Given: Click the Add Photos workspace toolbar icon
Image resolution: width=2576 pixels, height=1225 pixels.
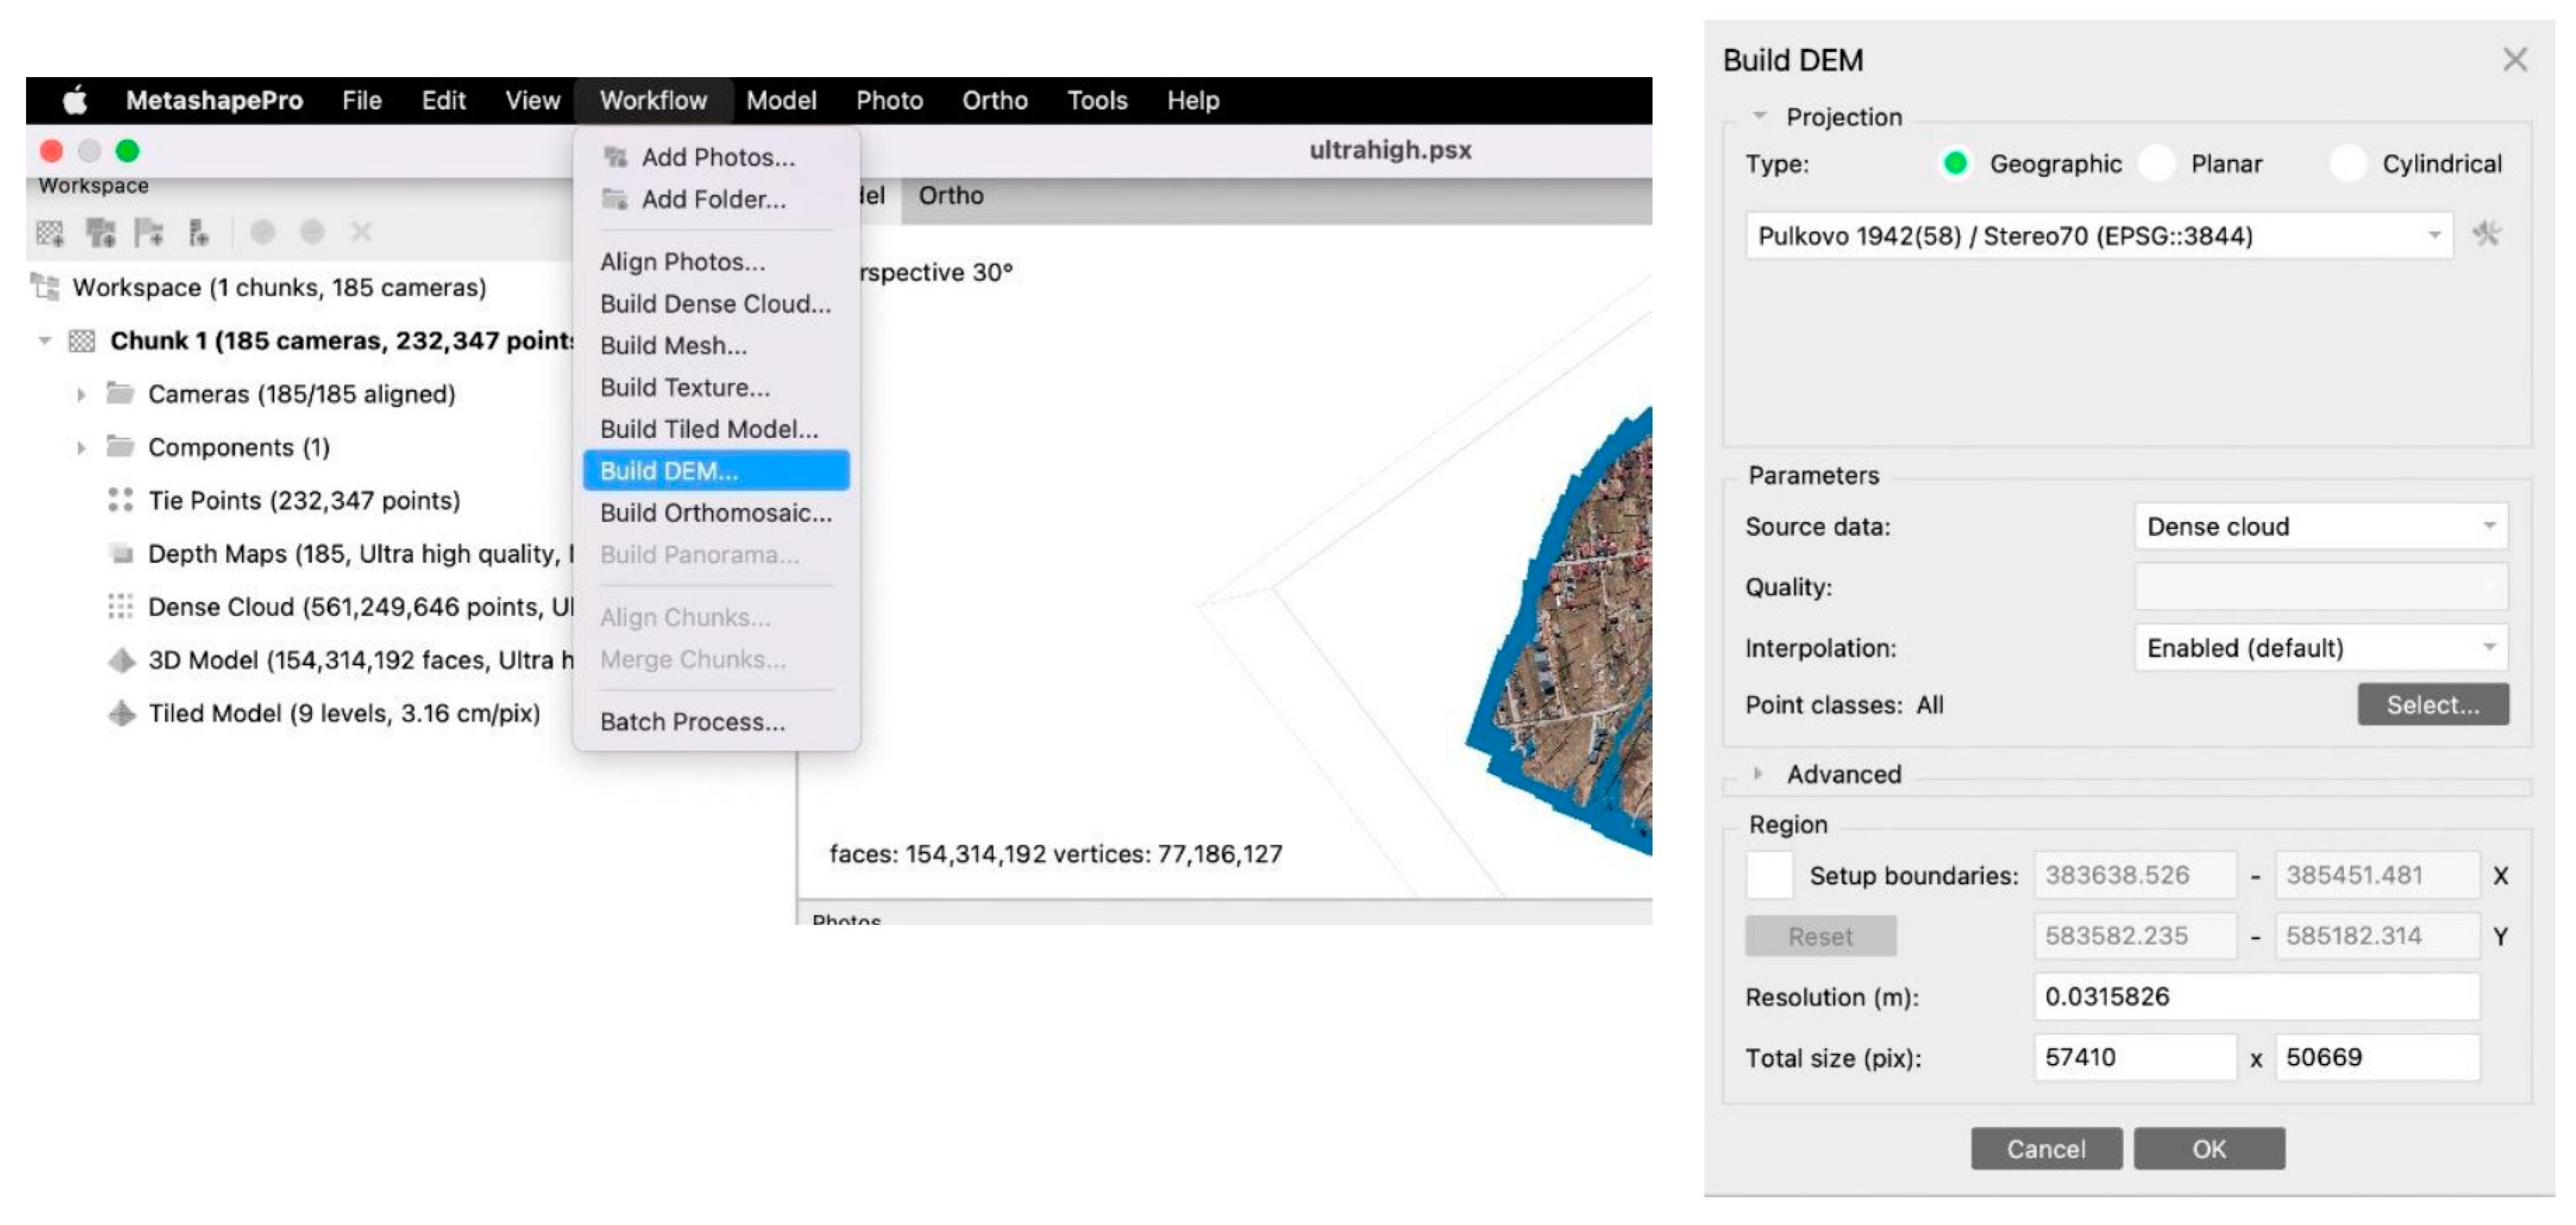Looking at the screenshot, I should pyautogui.click(x=100, y=233).
